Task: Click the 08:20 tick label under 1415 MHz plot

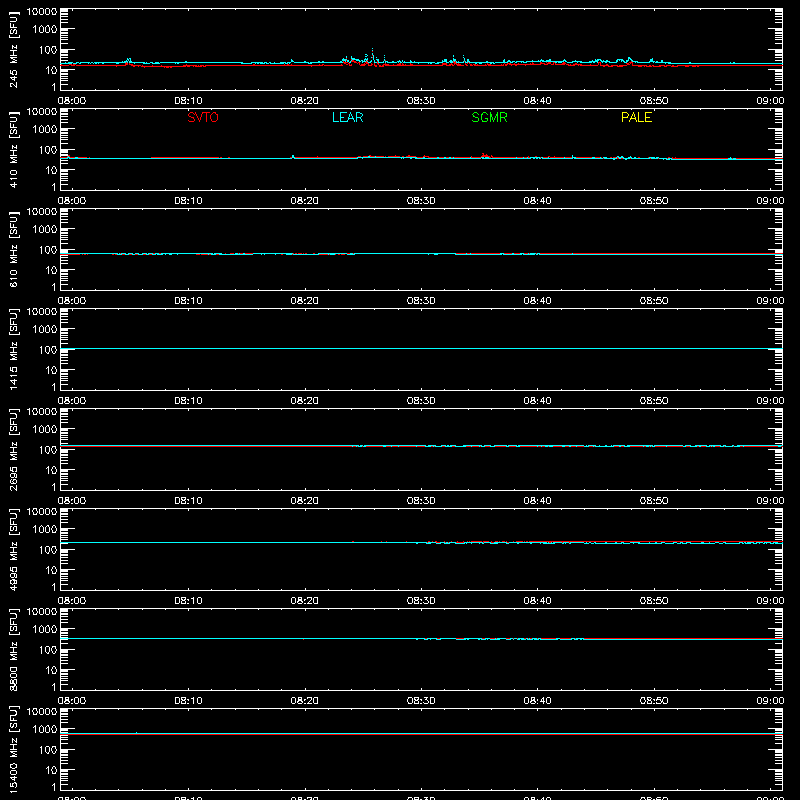Action: tap(305, 401)
